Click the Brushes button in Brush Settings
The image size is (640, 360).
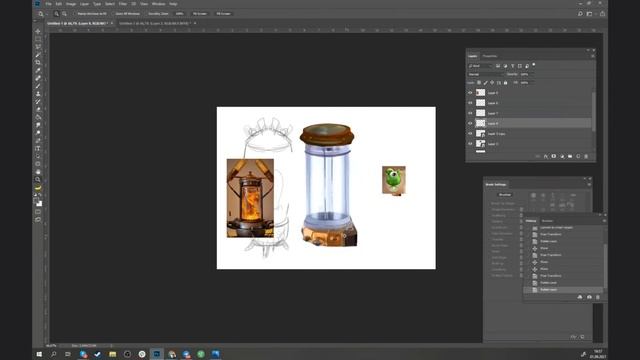(x=505, y=195)
